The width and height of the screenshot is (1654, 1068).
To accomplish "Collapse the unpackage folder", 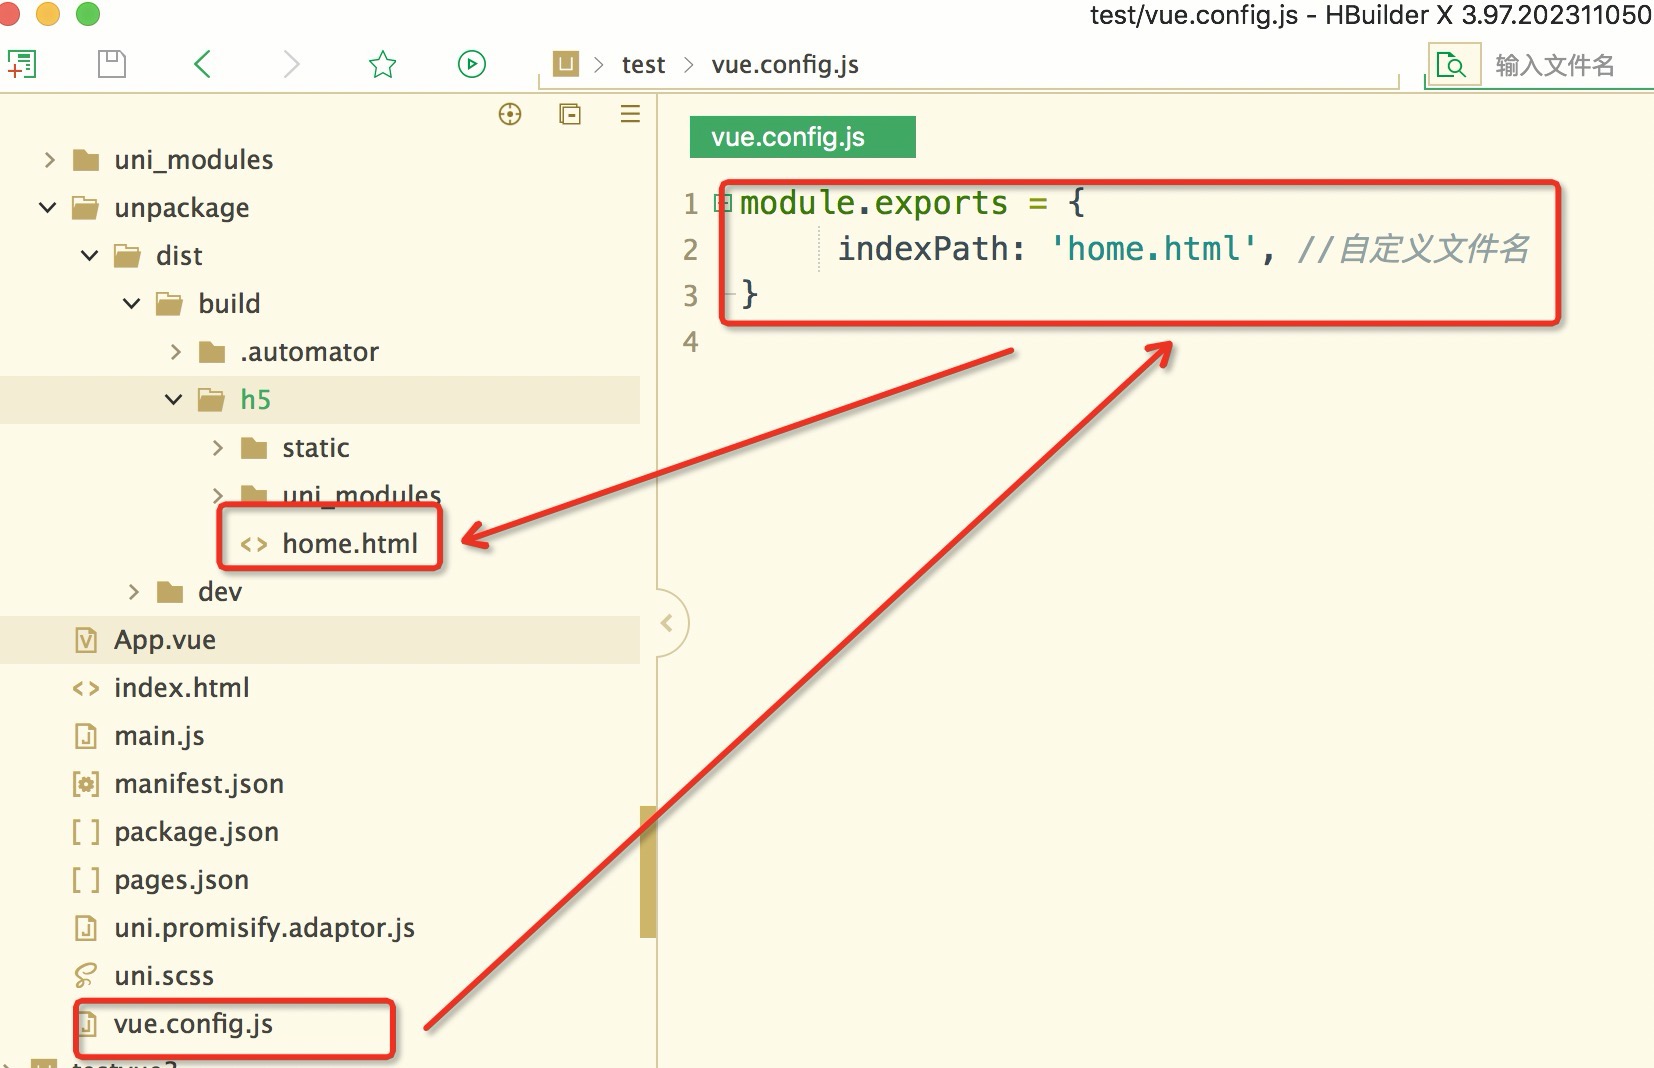I will (48, 208).
